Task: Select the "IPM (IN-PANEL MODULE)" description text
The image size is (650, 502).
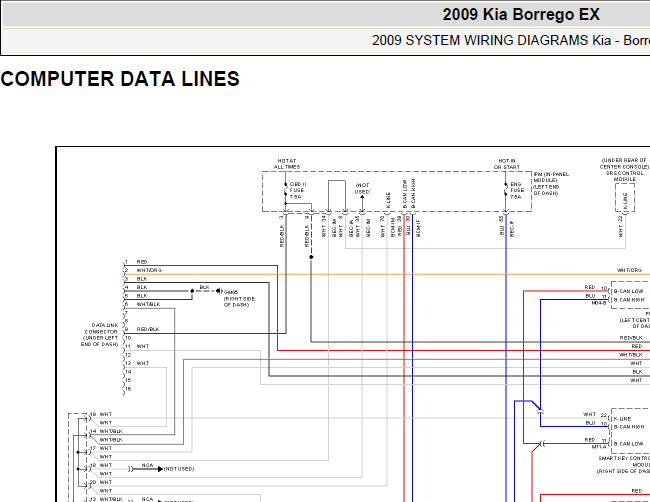Action: (551, 184)
